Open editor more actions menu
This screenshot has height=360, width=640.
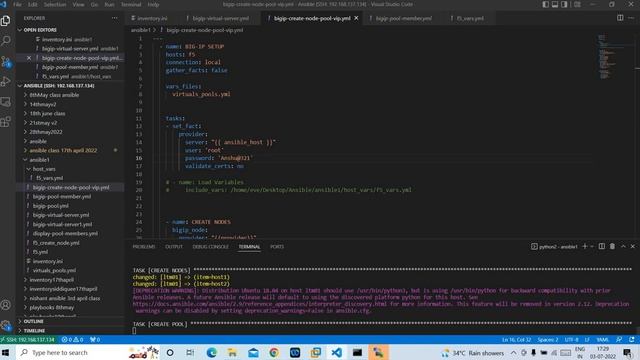631,18
